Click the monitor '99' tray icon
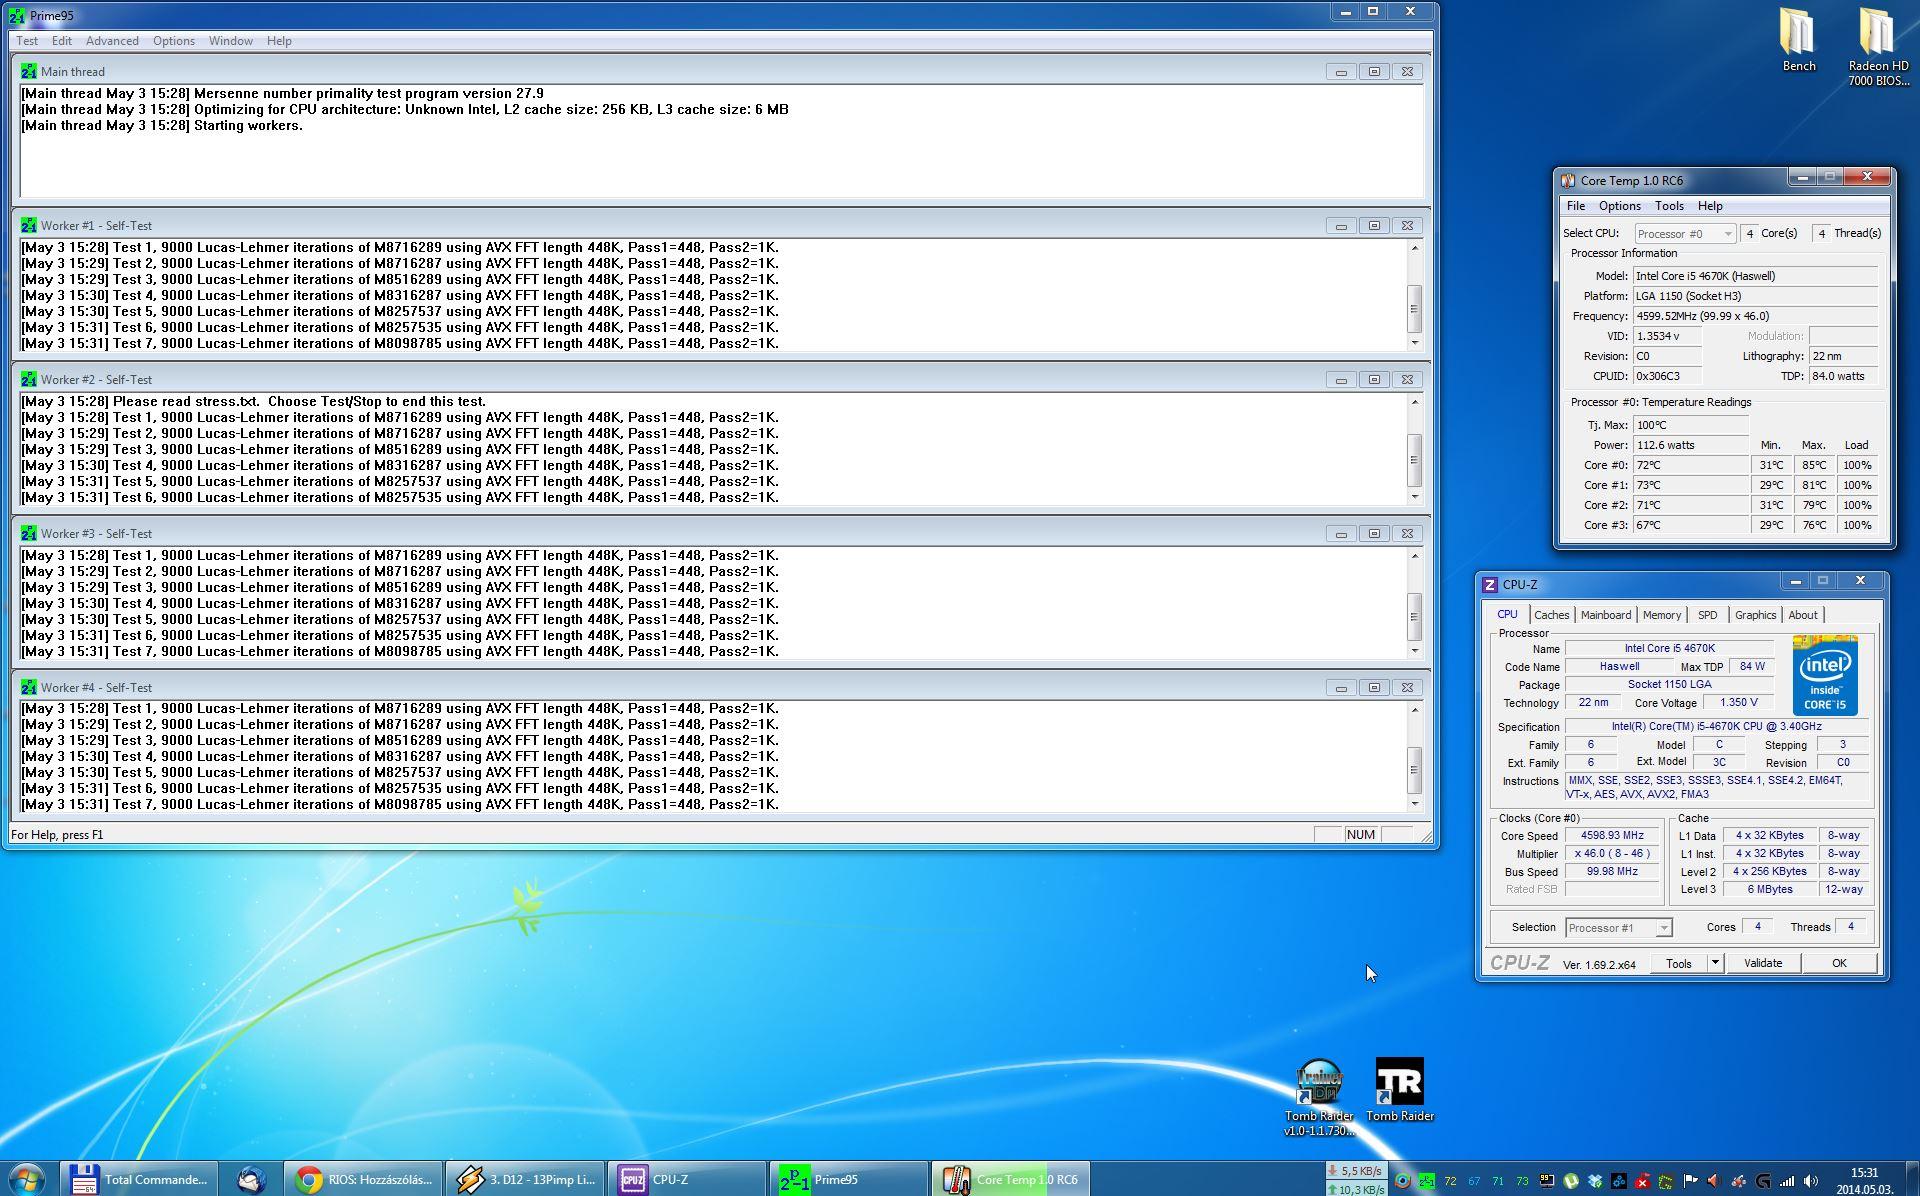Image resolution: width=1920 pixels, height=1196 pixels. pyautogui.click(x=1546, y=1181)
